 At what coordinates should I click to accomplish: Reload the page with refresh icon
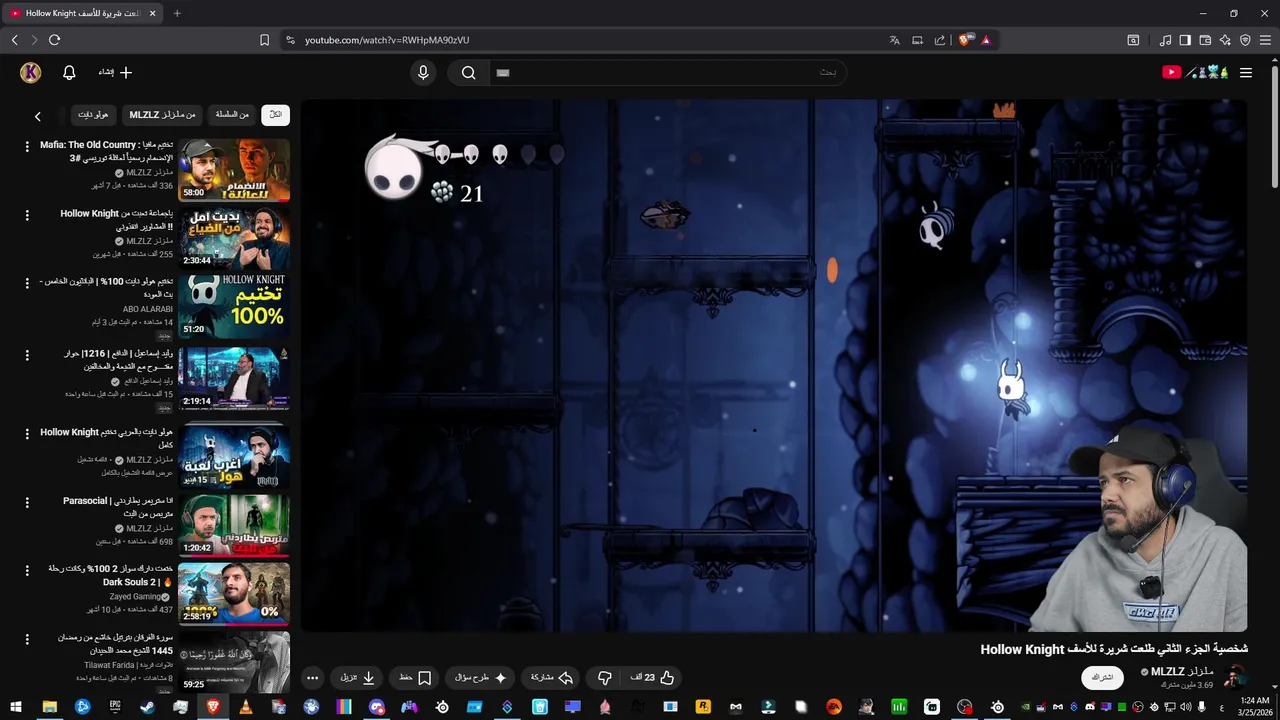pos(54,40)
